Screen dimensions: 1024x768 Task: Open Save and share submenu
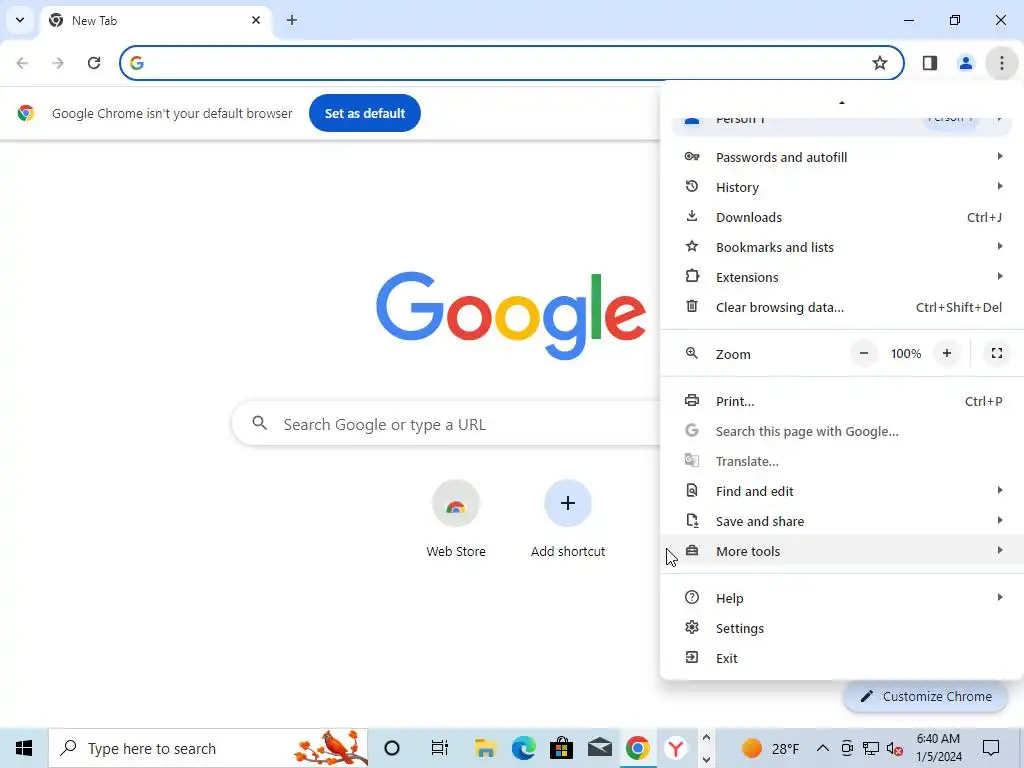click(x=842, y=522)
